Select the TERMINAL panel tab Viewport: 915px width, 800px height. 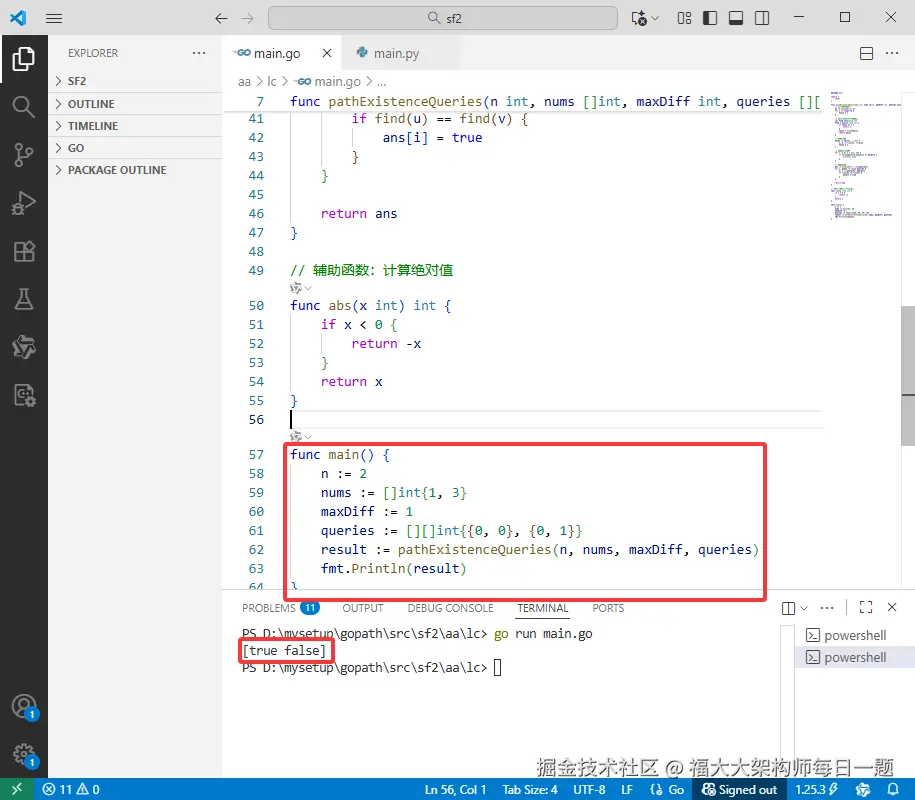coord(543,609)
